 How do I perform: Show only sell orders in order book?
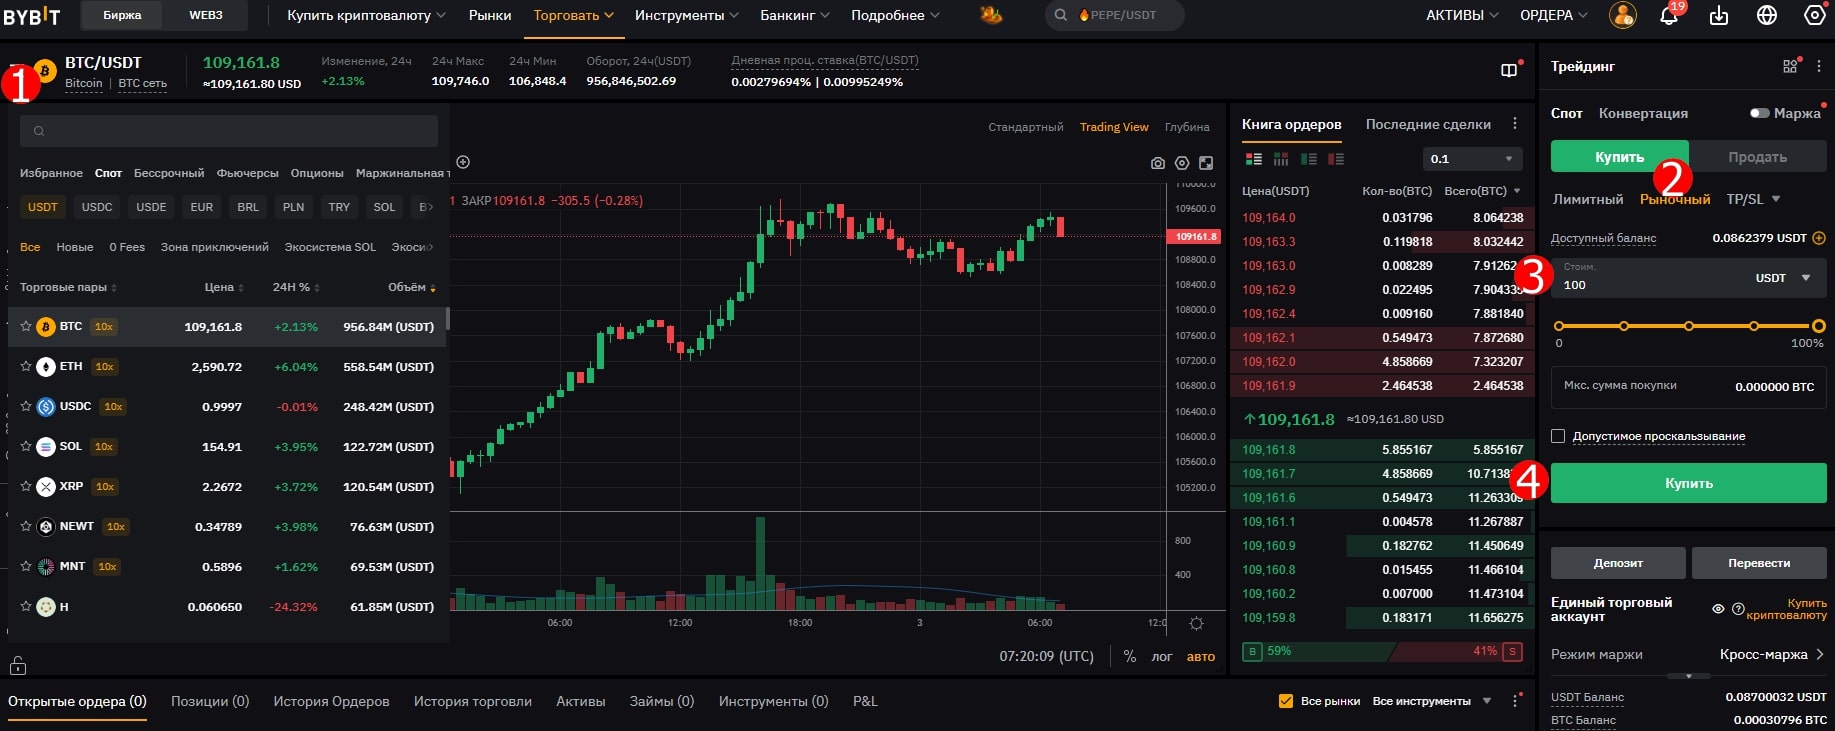1335,159
